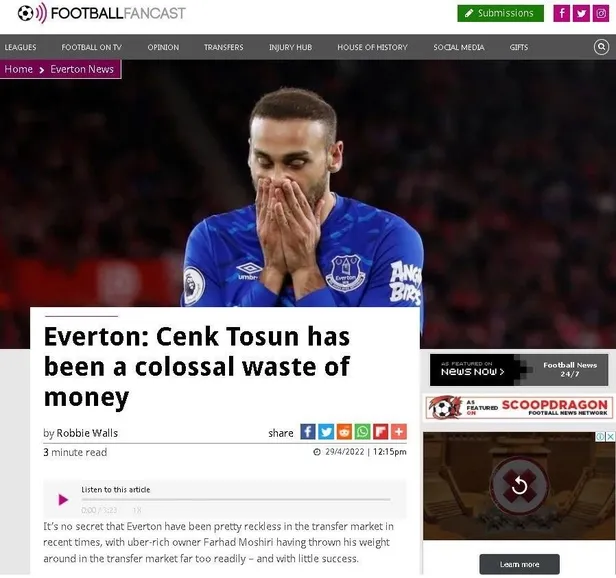Click the audio progress bar

[235, 499]
